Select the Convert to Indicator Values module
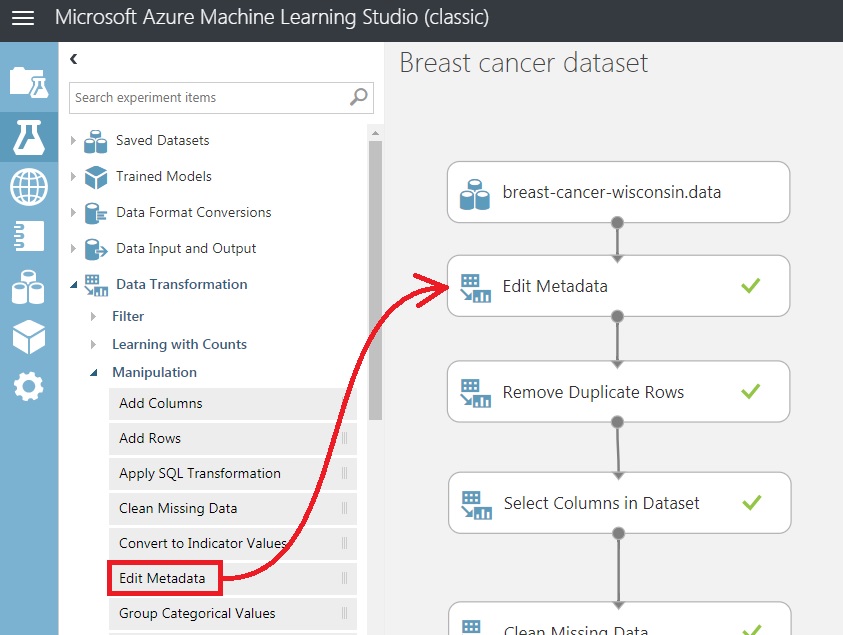 coord(233,543)
